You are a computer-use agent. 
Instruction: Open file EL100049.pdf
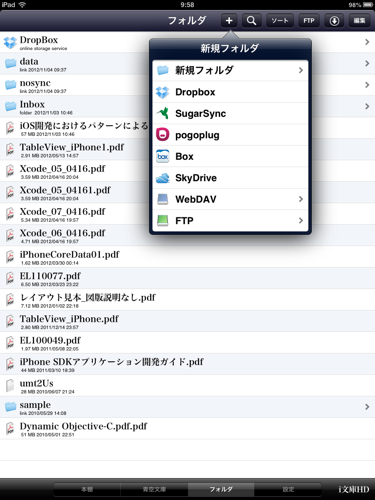187,343
